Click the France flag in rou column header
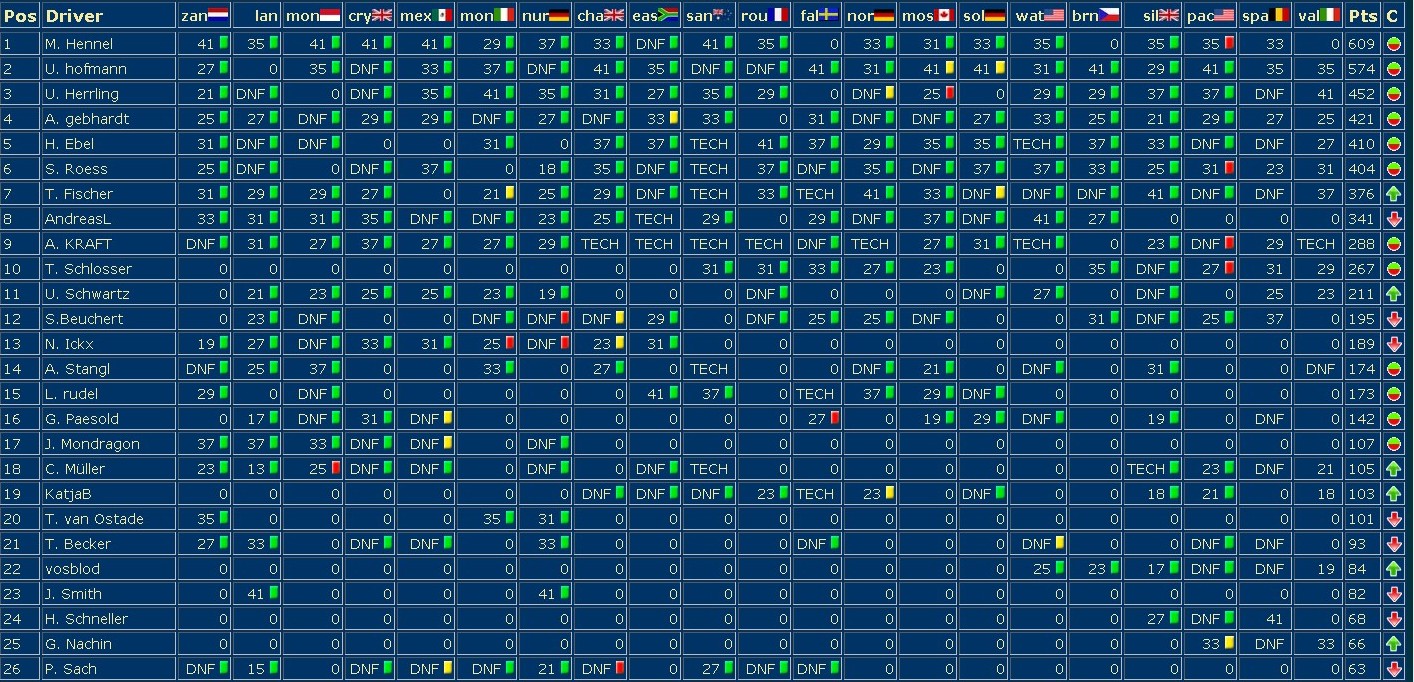 pyautogui.click(x=781, y=16)
